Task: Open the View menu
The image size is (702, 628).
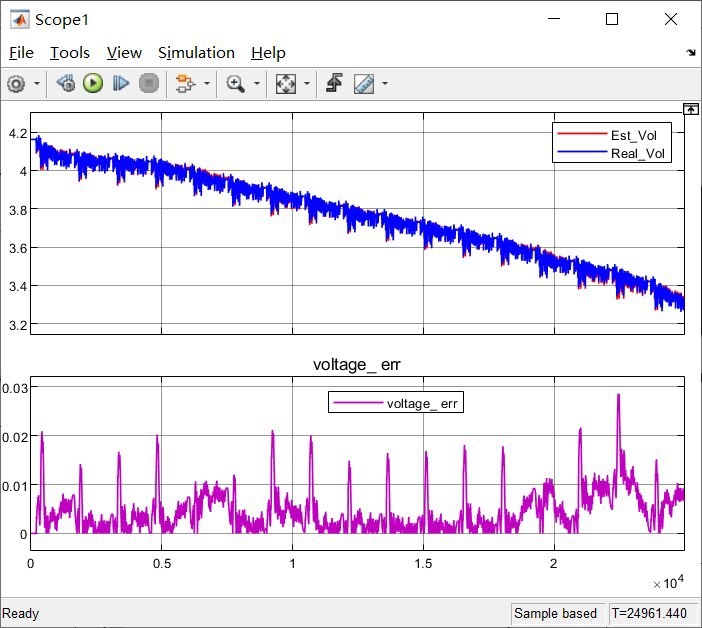Action: click(x=124, y=53)
